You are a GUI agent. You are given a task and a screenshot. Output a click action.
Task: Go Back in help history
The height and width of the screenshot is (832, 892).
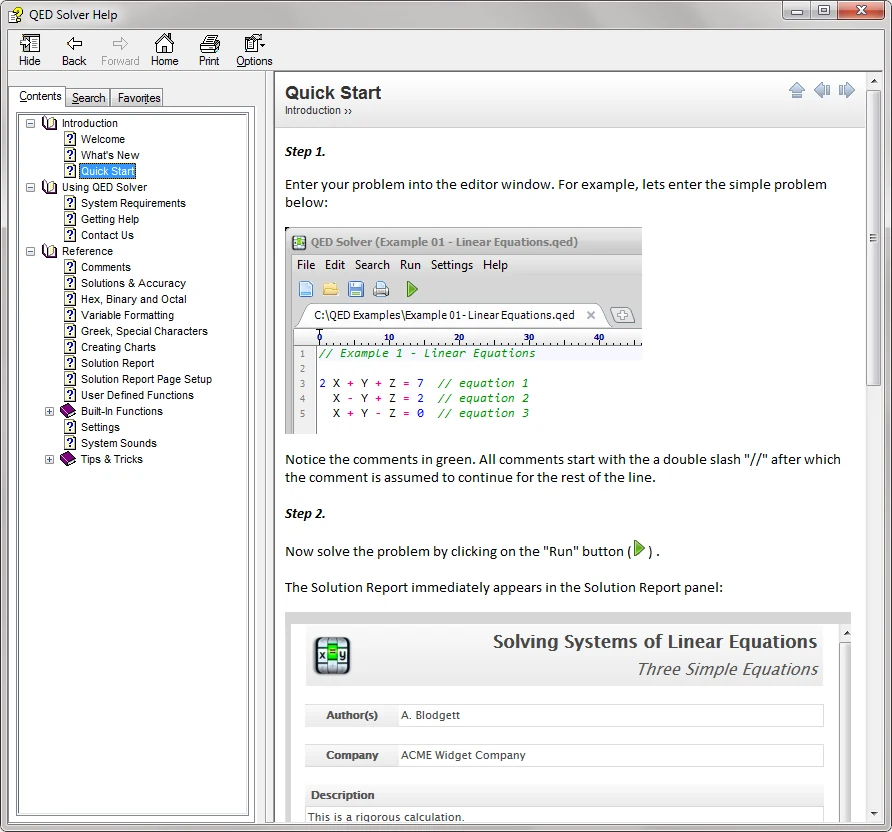click(x=74, y=50)
